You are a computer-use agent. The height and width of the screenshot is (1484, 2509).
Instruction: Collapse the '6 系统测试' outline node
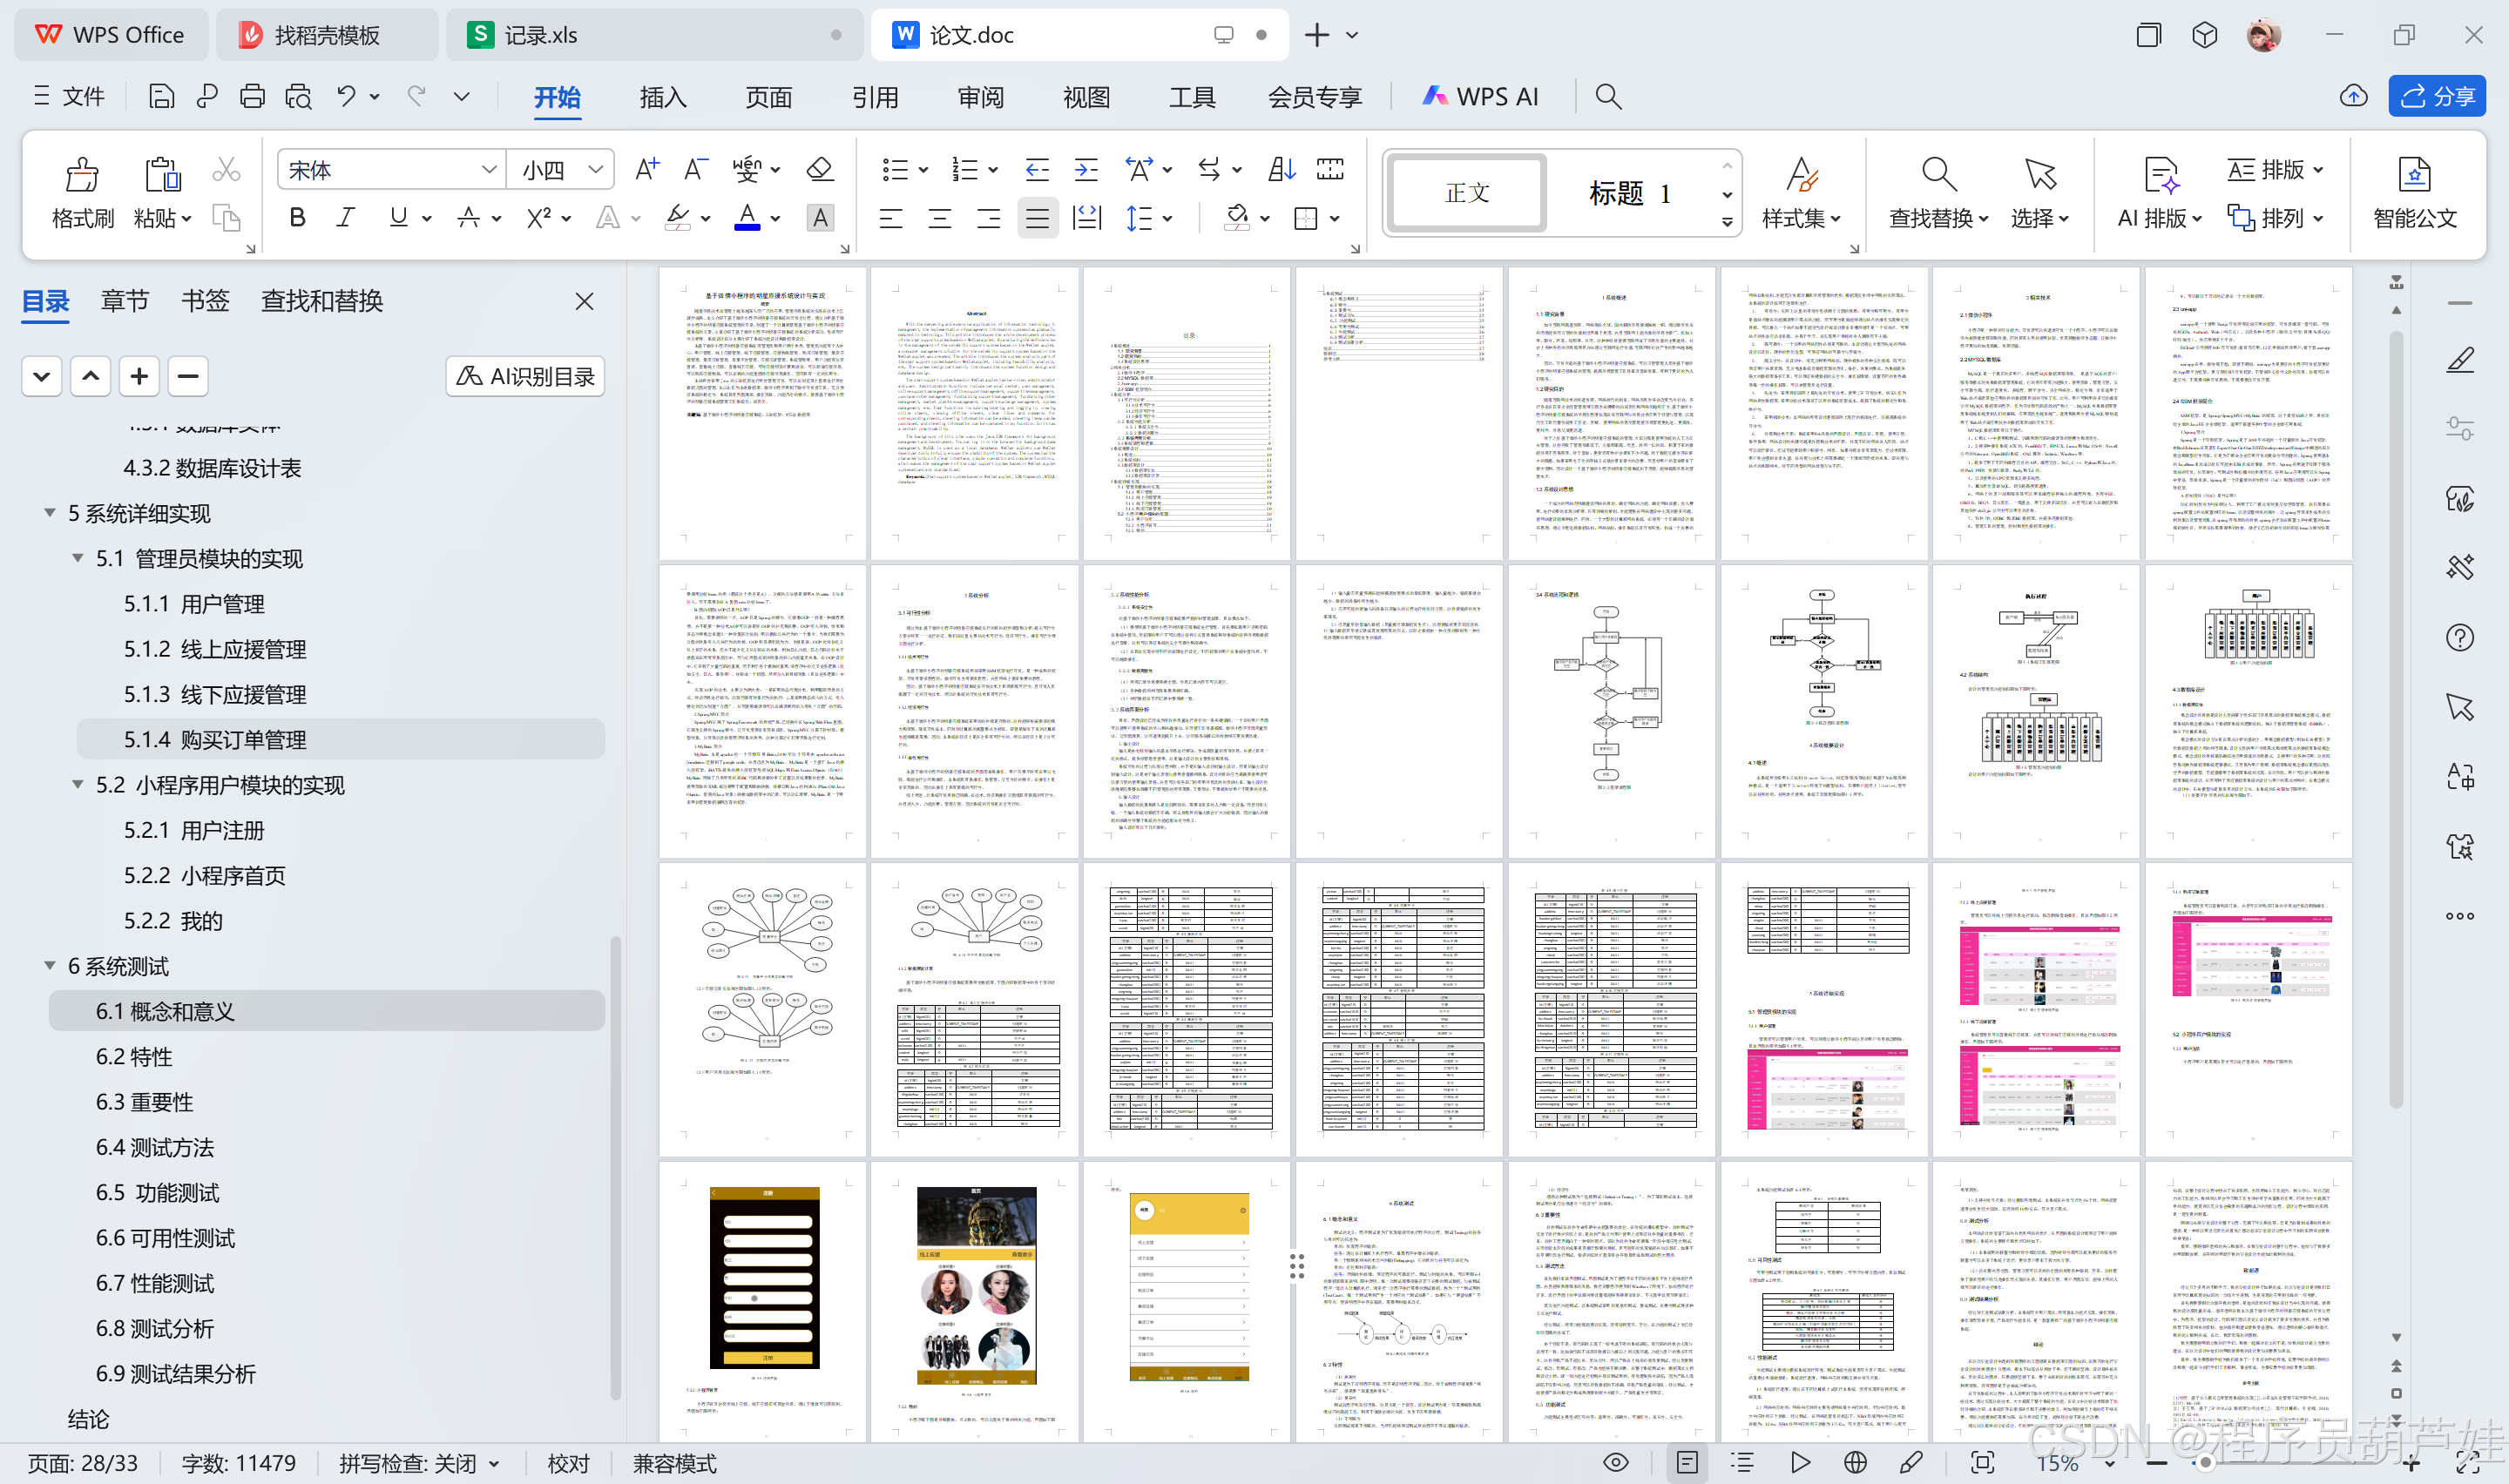point(50,966)
